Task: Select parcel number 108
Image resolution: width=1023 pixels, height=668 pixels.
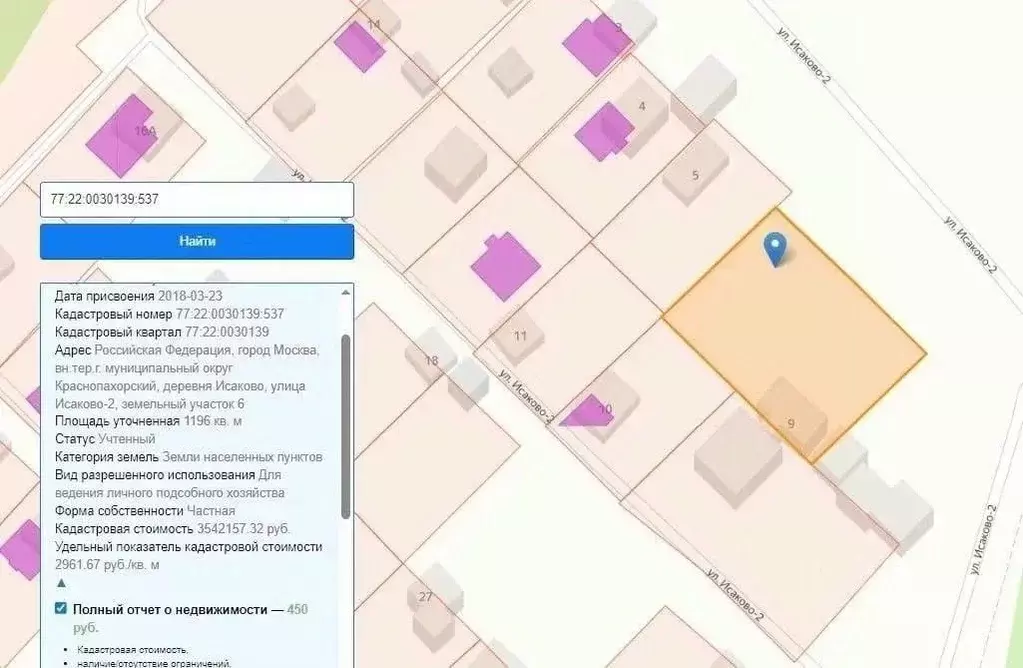Action: pyautogui.click(x=146, y=132)
